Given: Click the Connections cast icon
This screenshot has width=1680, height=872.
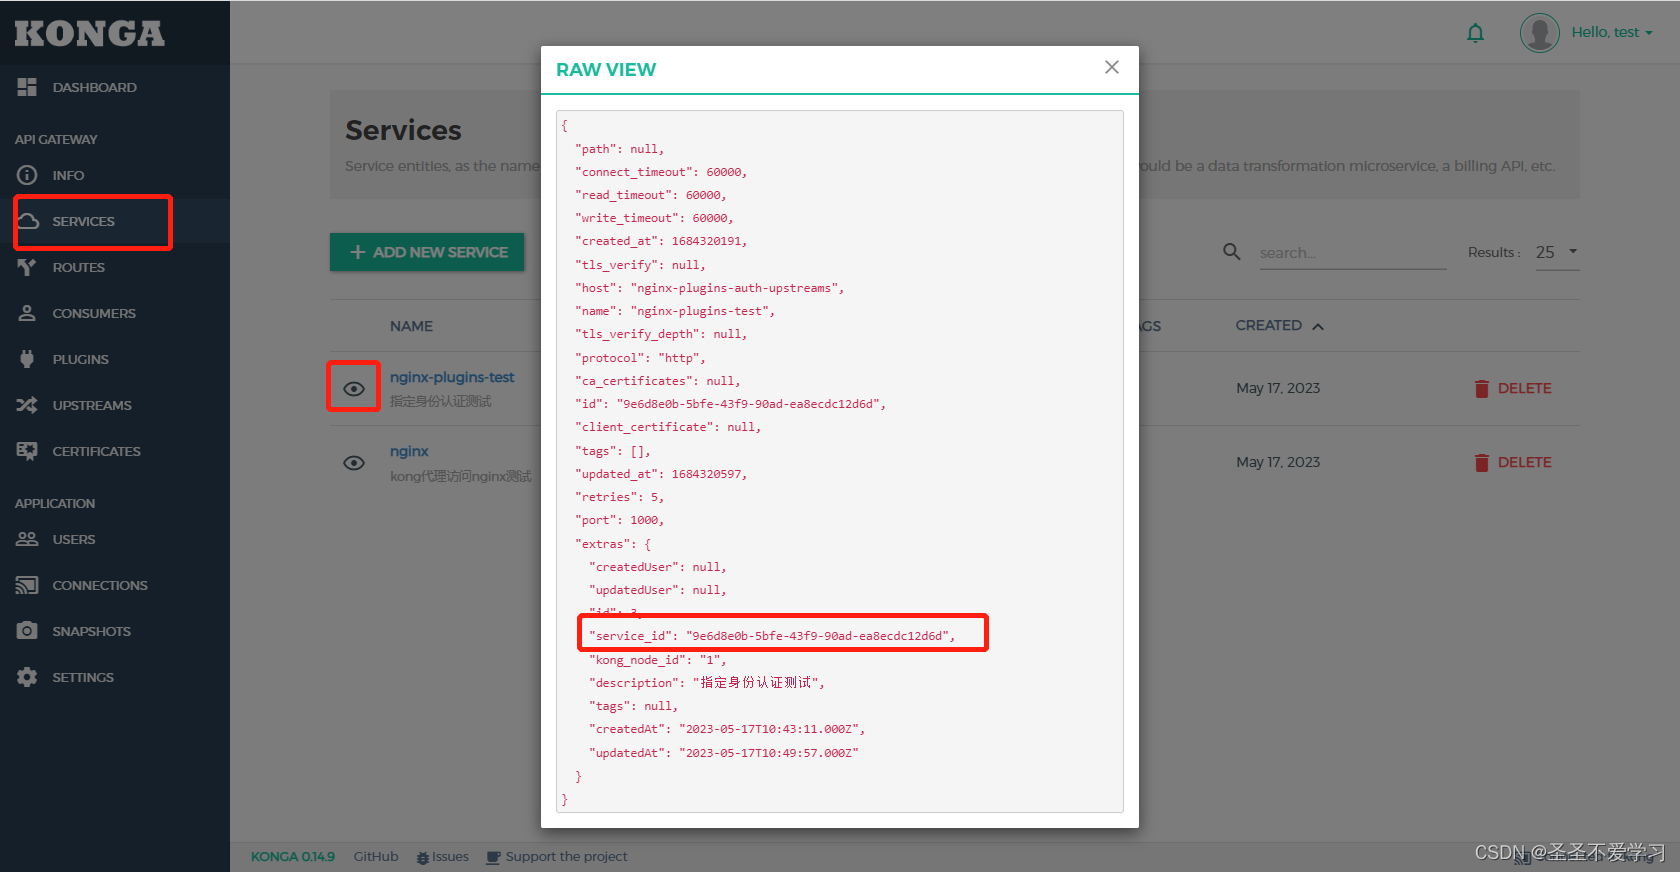Looking at the screenshot, I should pos(27,585).
